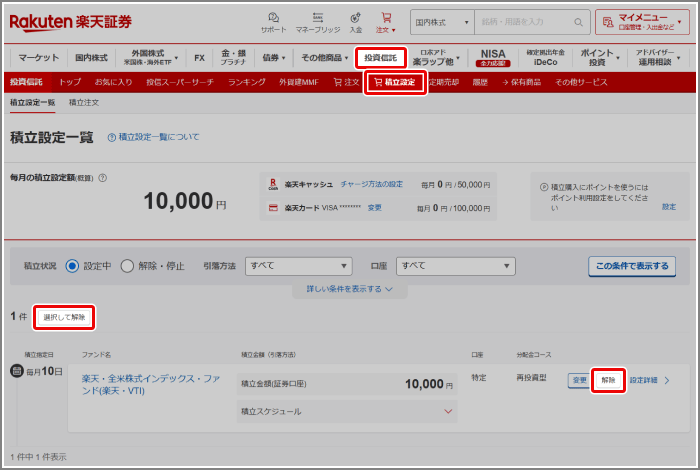Image resolution: width=700 pixels, height=470 pixels.
Task: Open the トップ submenu item
Action: tap(70, 82)
